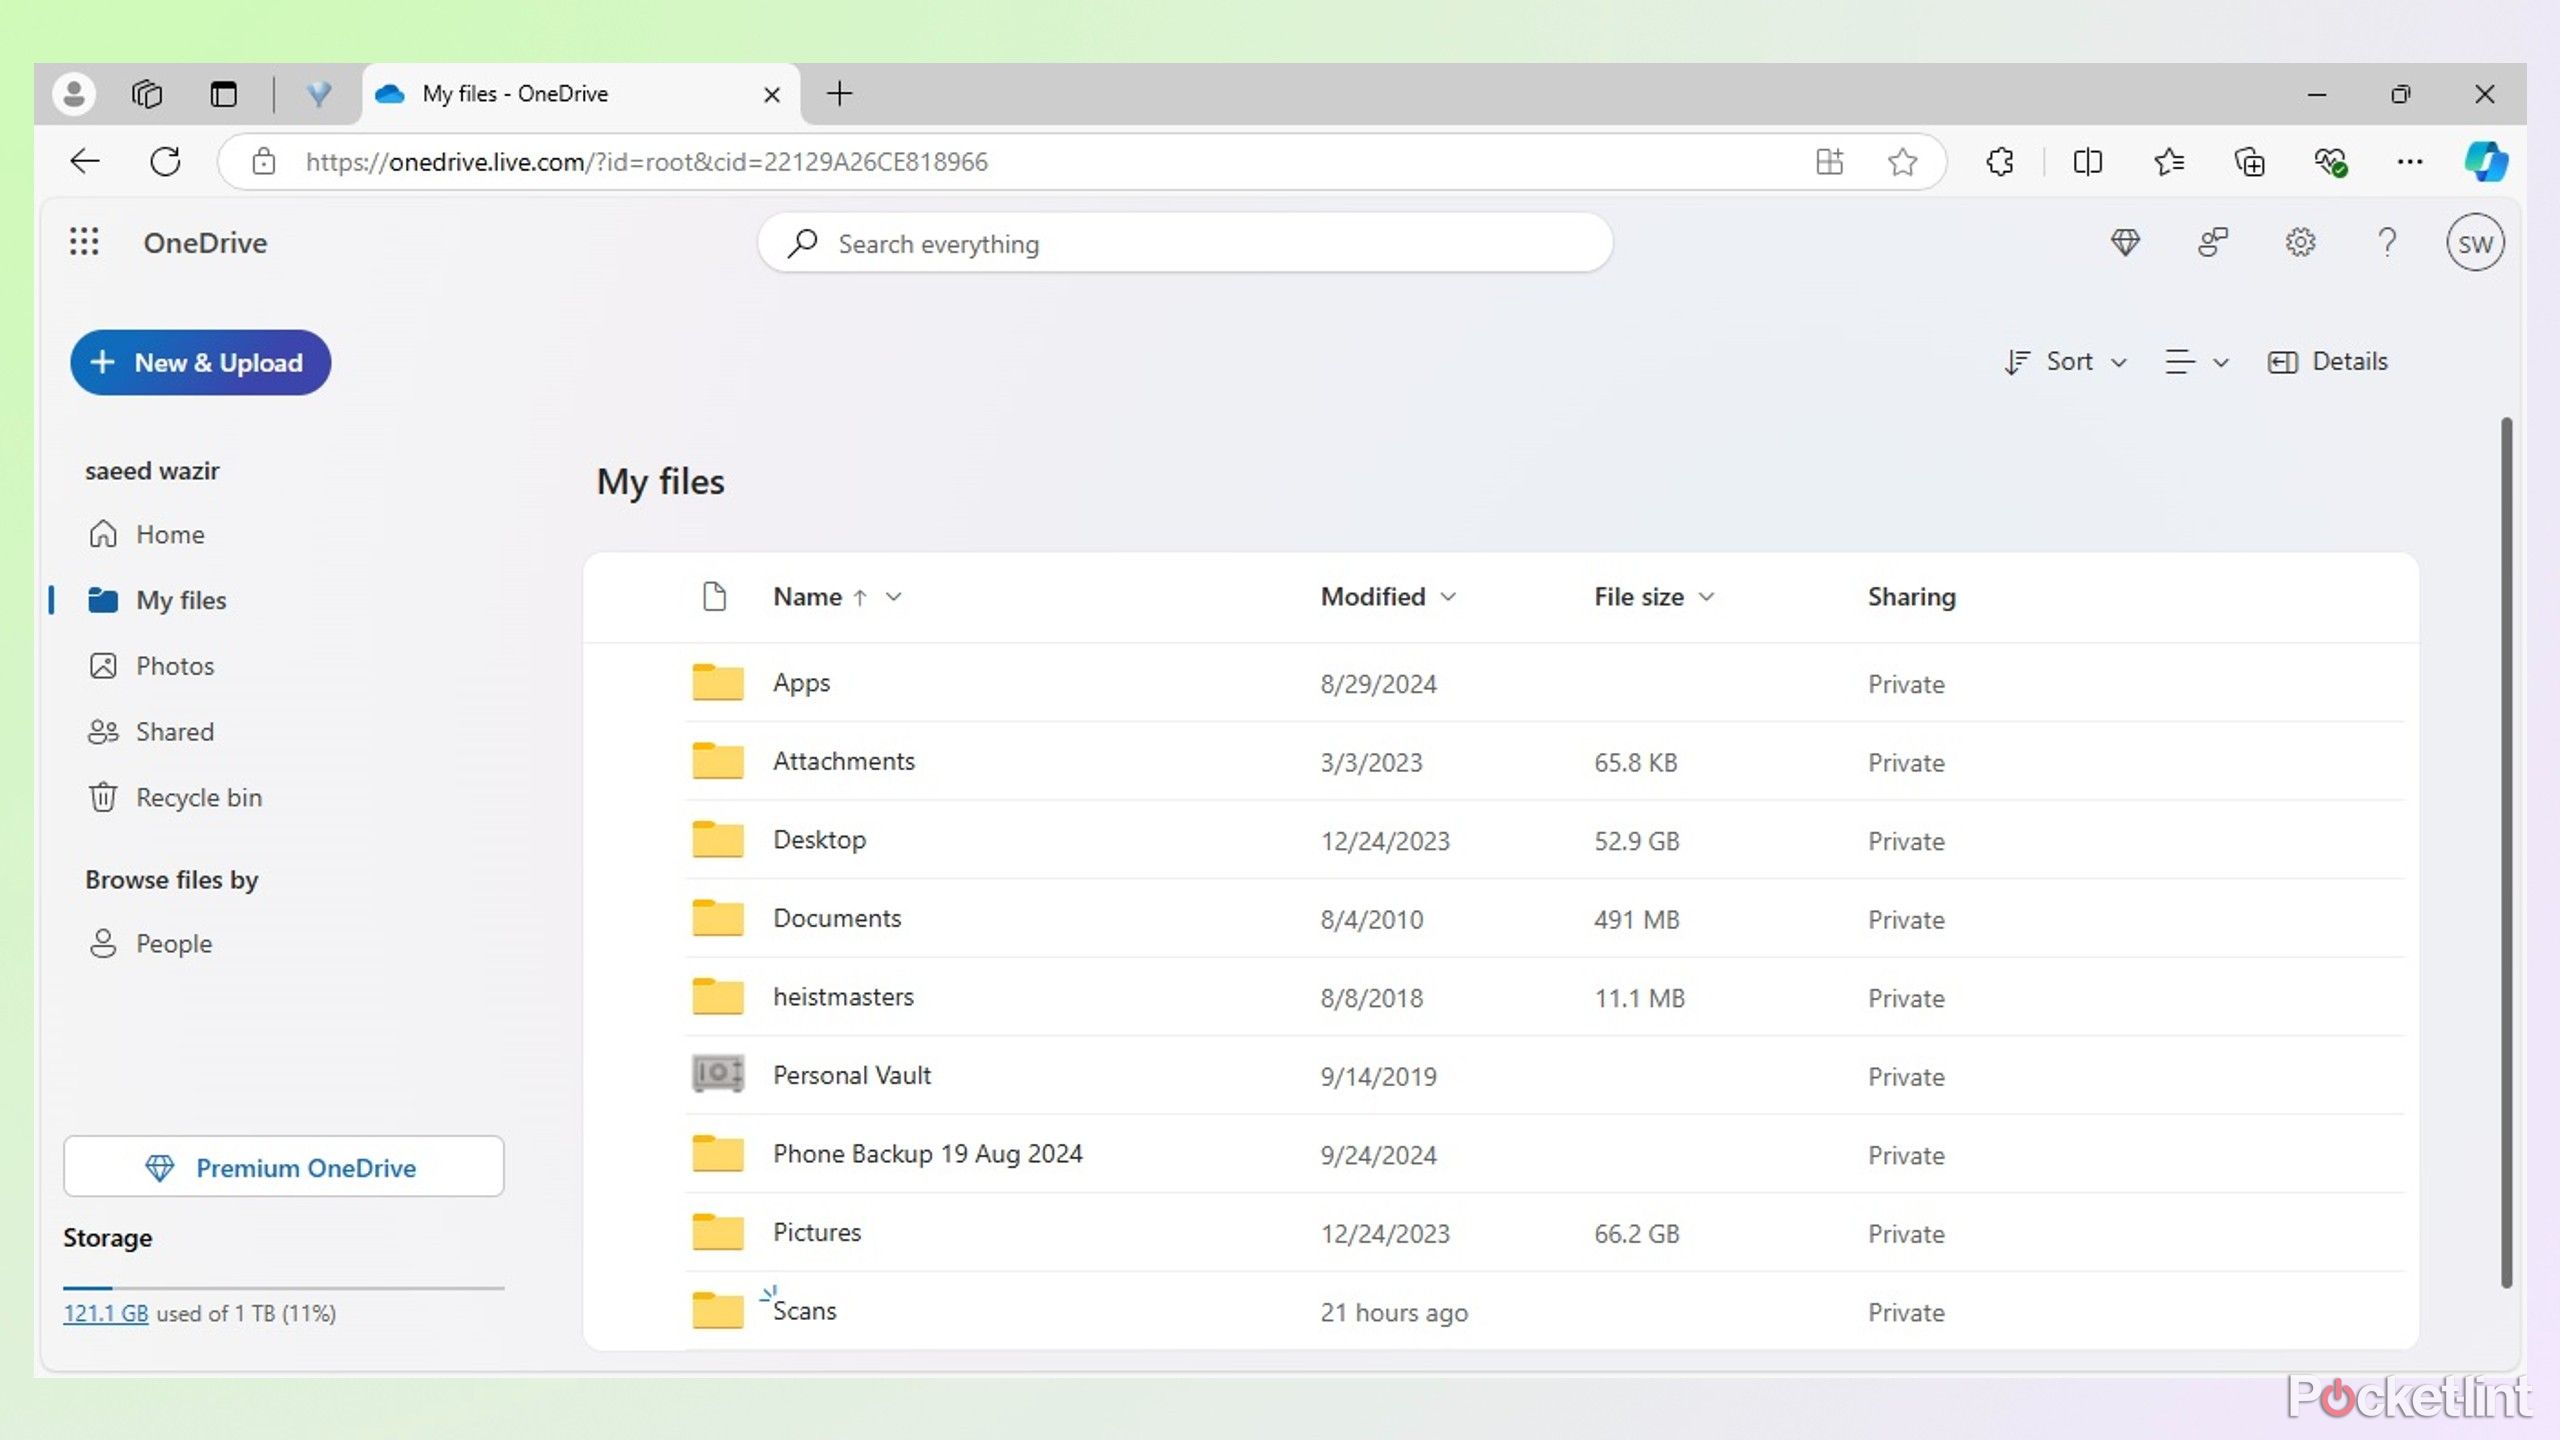Open the Sort menu option
The width and height of the screenshot is (2560, 1440).
click(x=2066, y=360)
